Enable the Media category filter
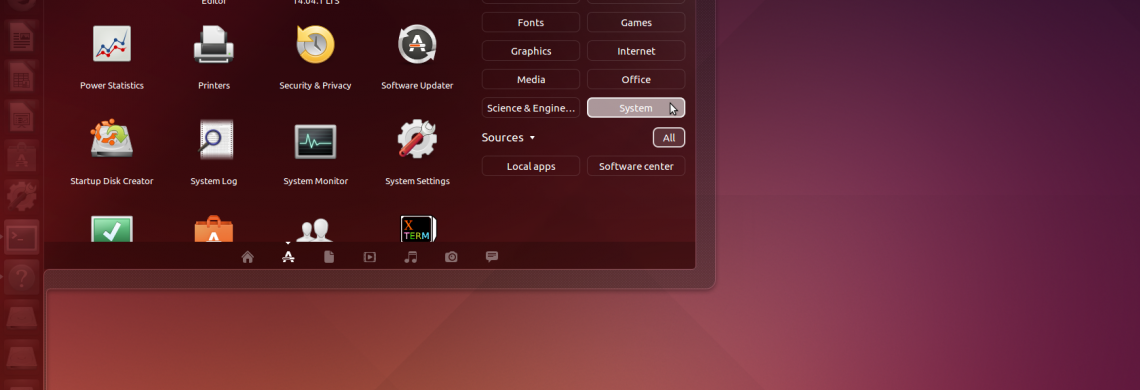The image size is (1140, 390). click(x=531, y=79)
